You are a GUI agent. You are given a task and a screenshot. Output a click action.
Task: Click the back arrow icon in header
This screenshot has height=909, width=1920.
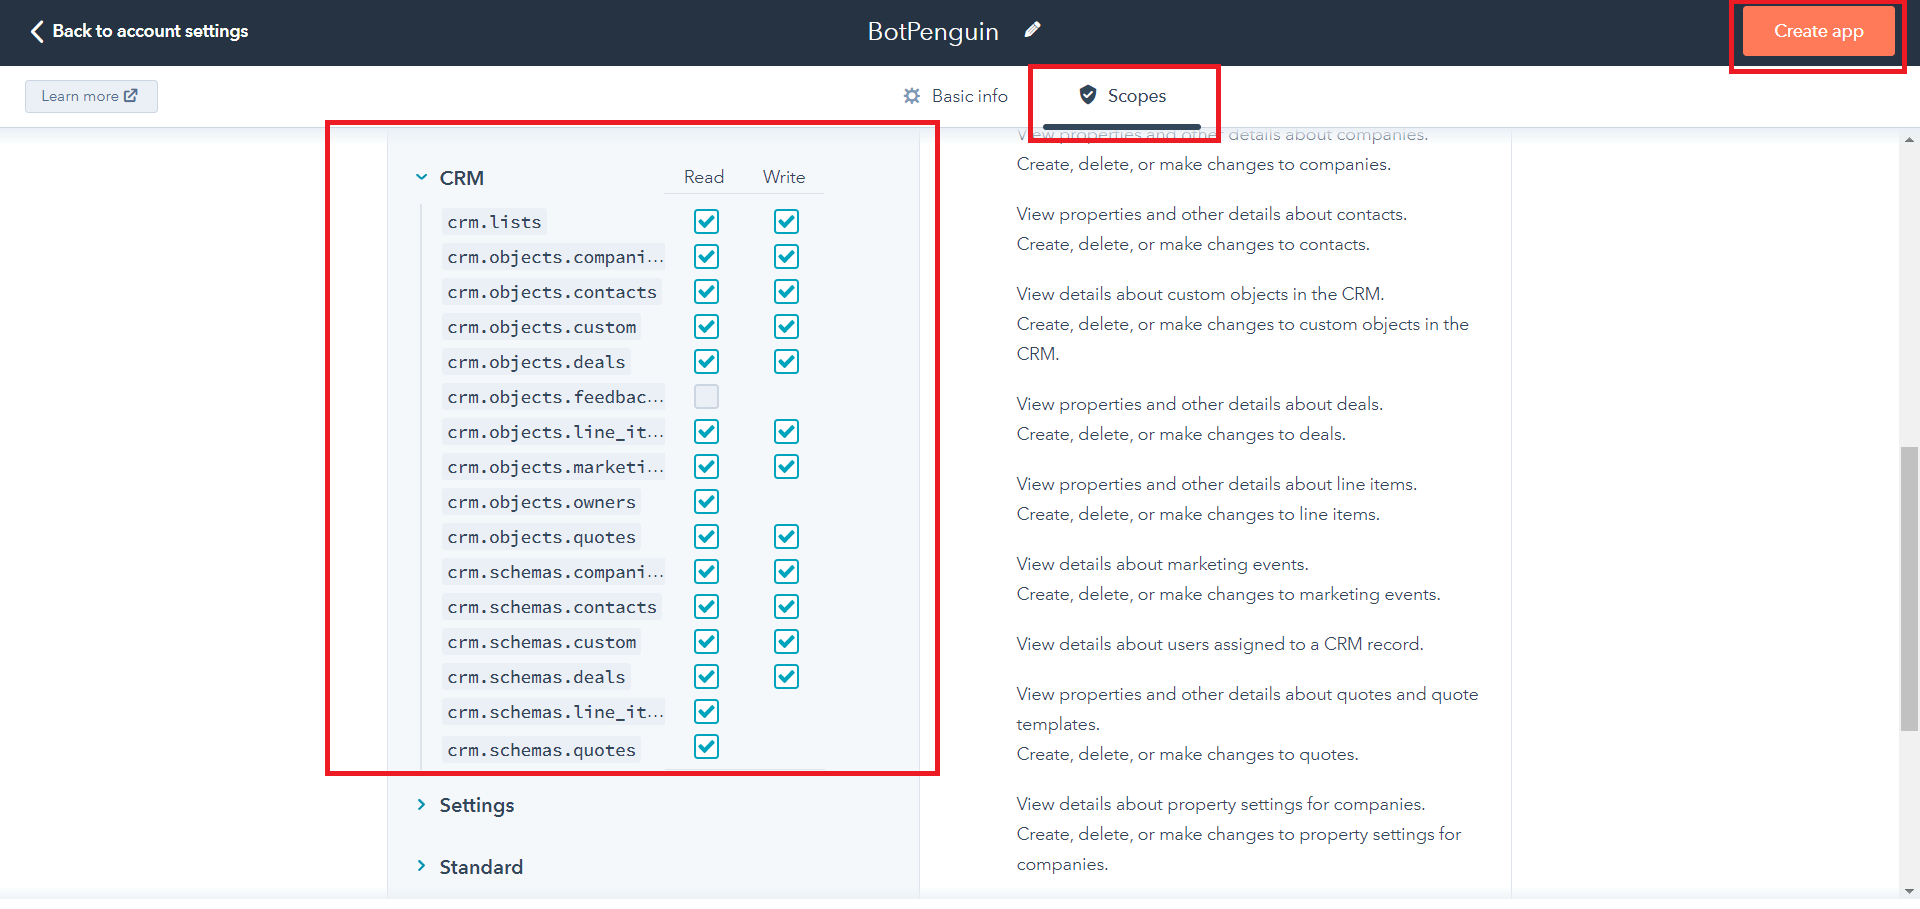click(x=37, y=31)
